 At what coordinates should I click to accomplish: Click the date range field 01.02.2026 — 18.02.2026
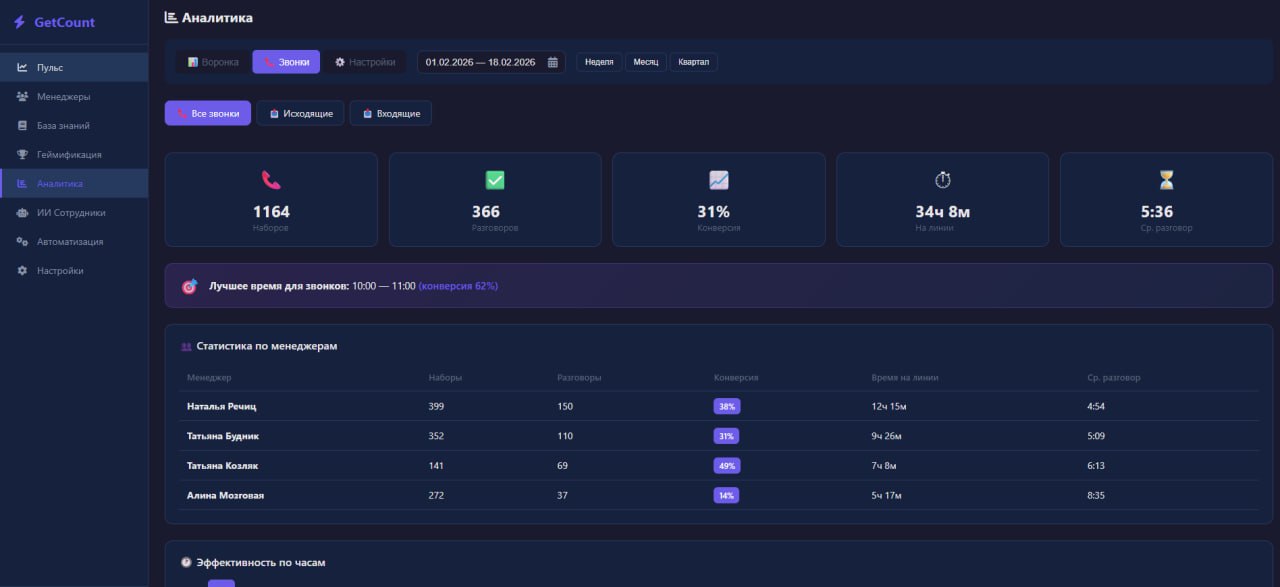(480, 62)
